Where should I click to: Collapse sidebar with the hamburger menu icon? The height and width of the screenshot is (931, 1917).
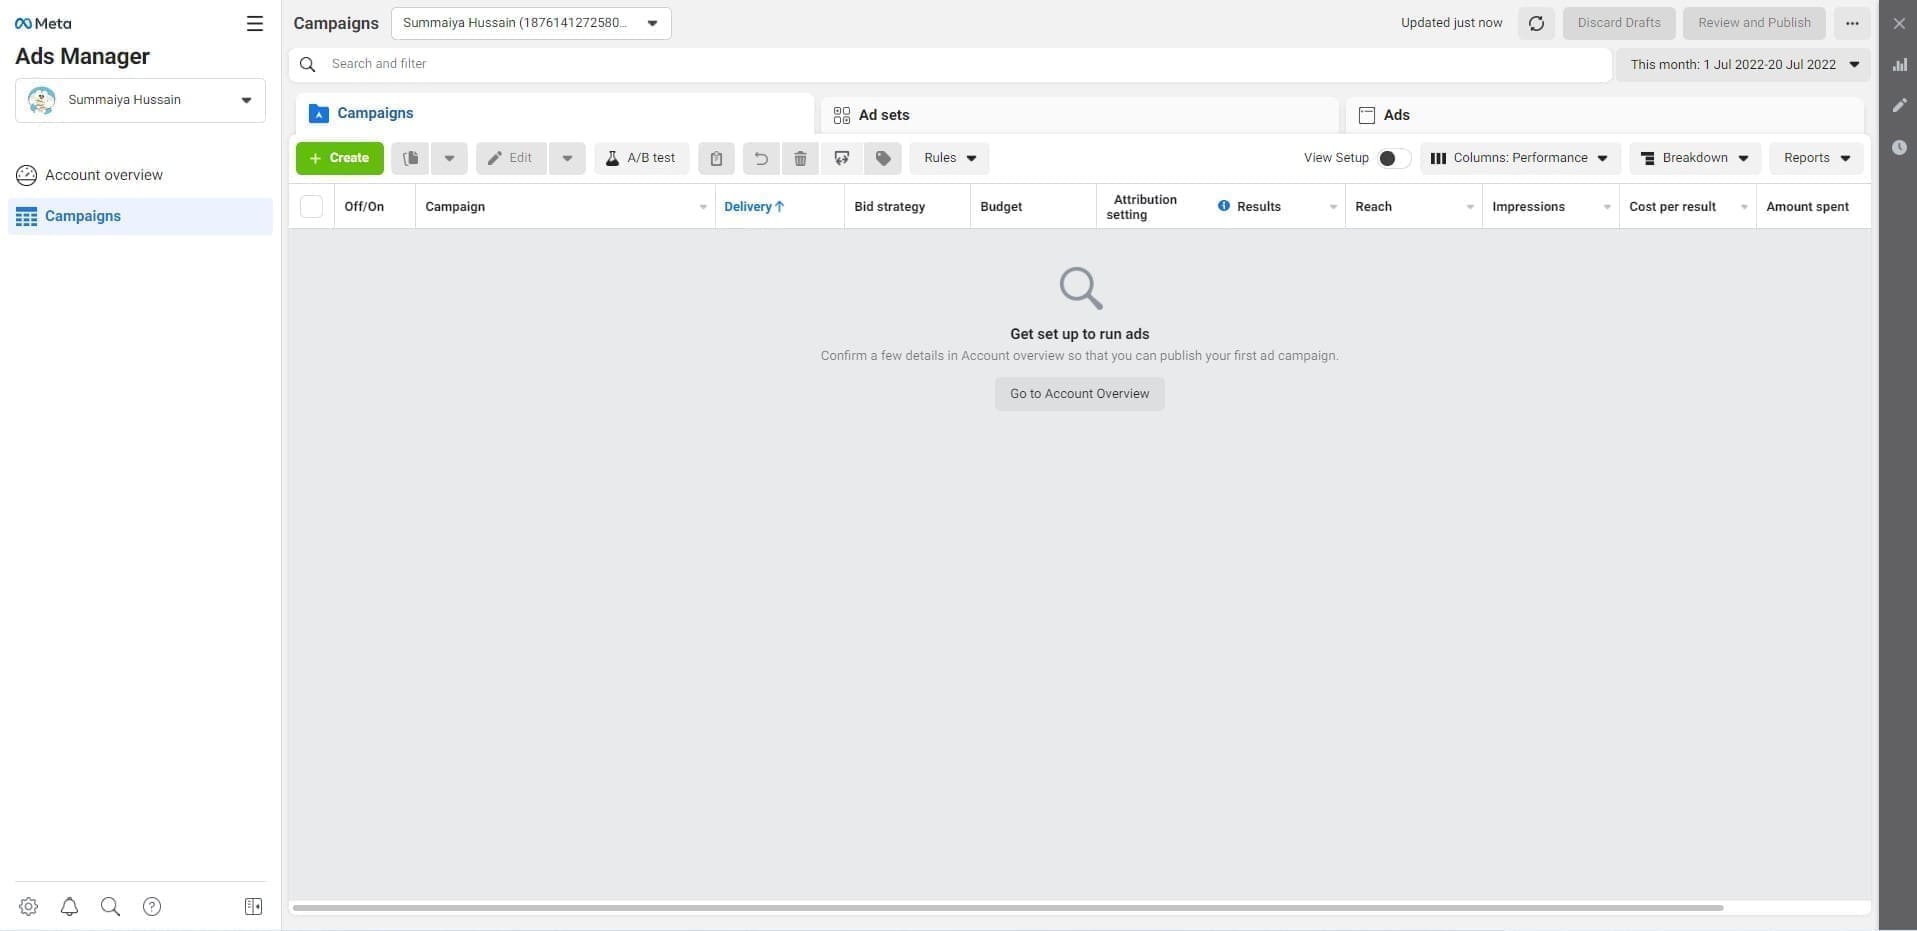(x=255, y=23)
